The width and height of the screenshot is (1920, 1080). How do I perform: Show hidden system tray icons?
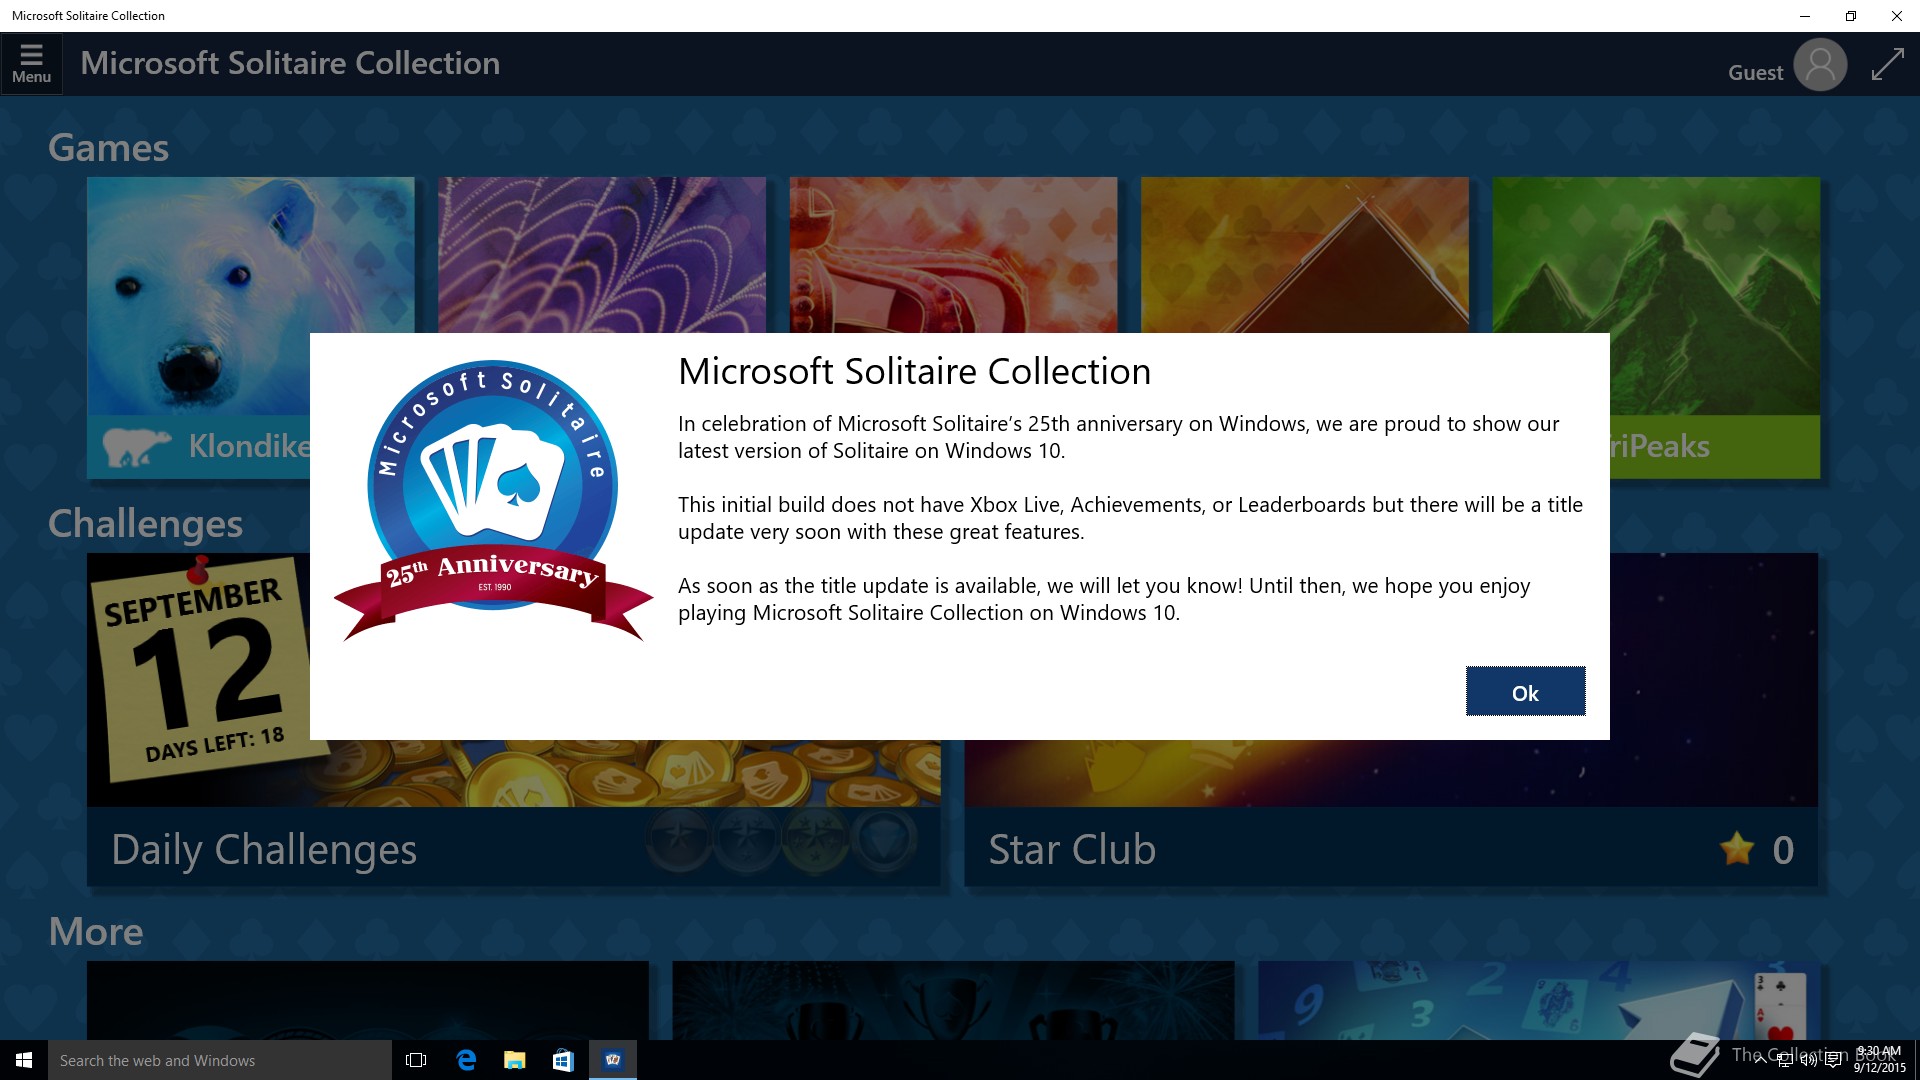1760,1060
